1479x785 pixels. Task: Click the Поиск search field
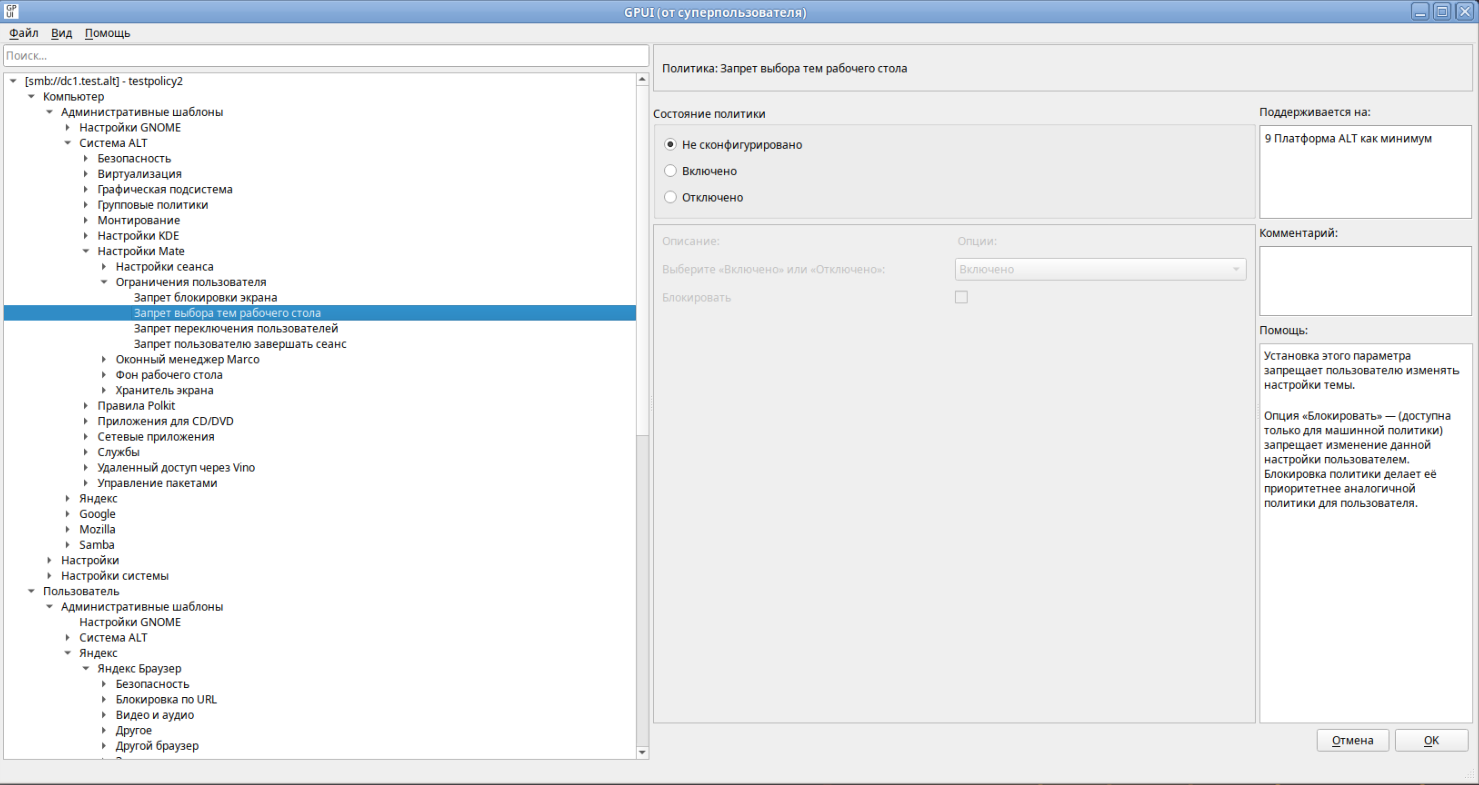coord(326,56)
